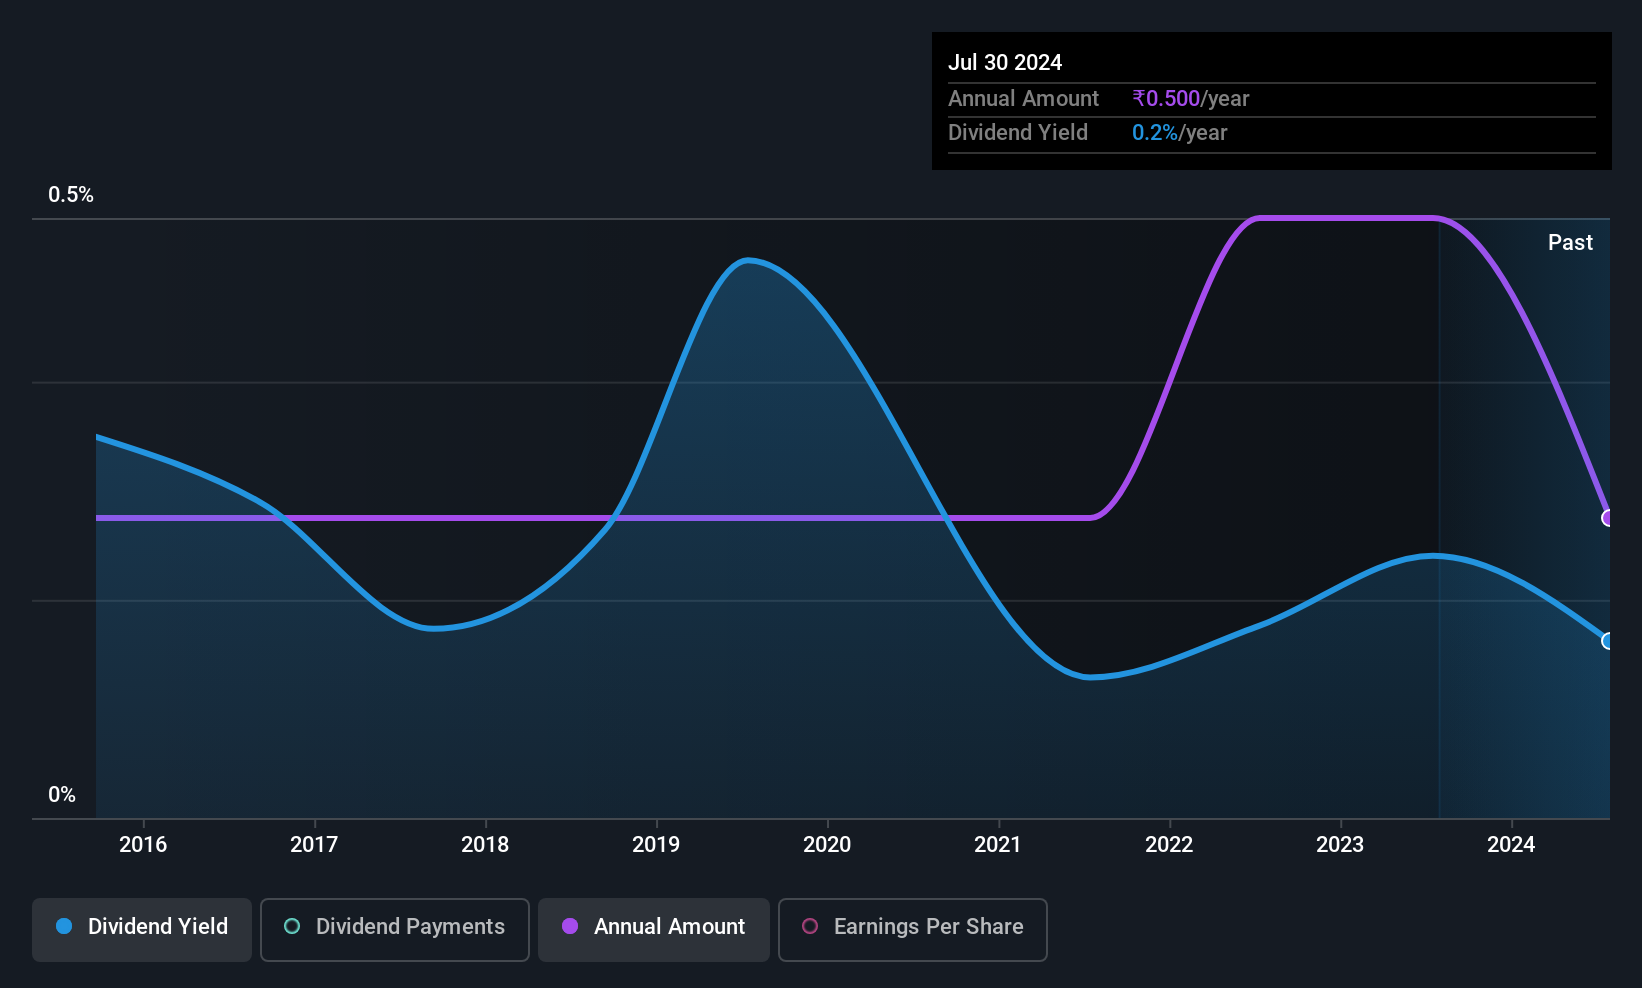
Task: Click the blue Dividend Yield legend dot
Action: (x=64, y=926)
